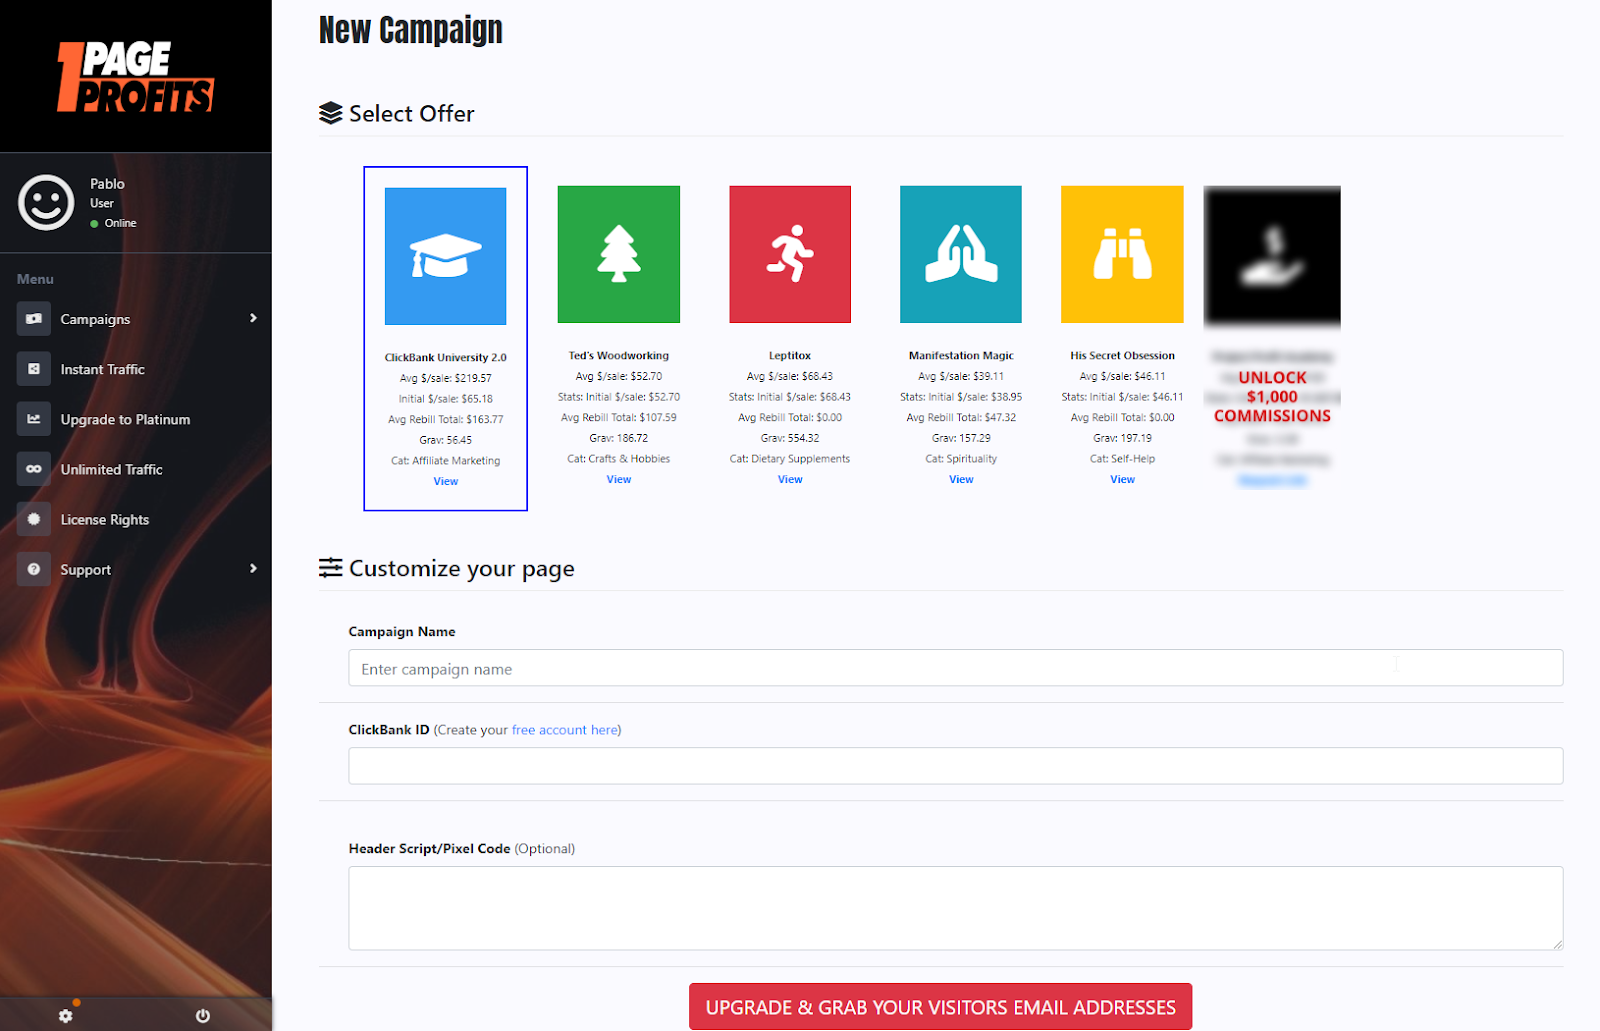Image resolution: width=1600 pixels, height=1031 pixels.
Task: Focus the Header Script/Pixel Code textarea
Action: coord(955,908)
